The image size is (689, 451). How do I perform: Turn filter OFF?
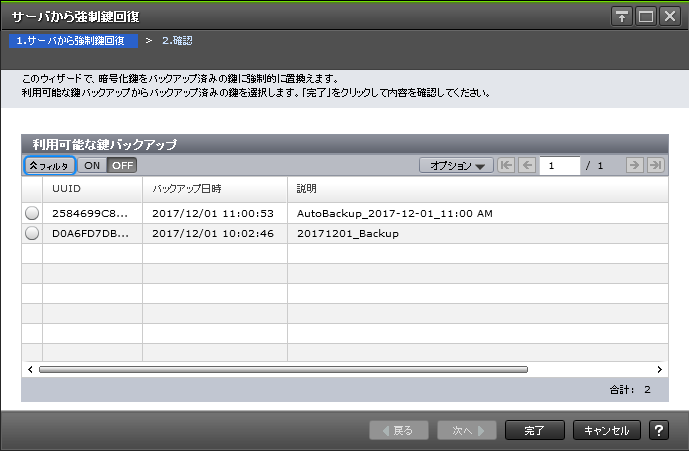click(122, 166)
